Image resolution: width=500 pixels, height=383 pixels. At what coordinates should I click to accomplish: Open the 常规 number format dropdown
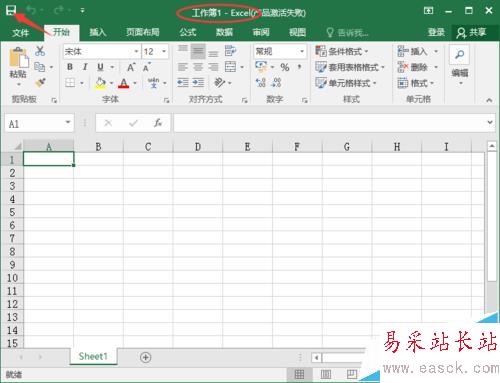(x=302, y=51)
